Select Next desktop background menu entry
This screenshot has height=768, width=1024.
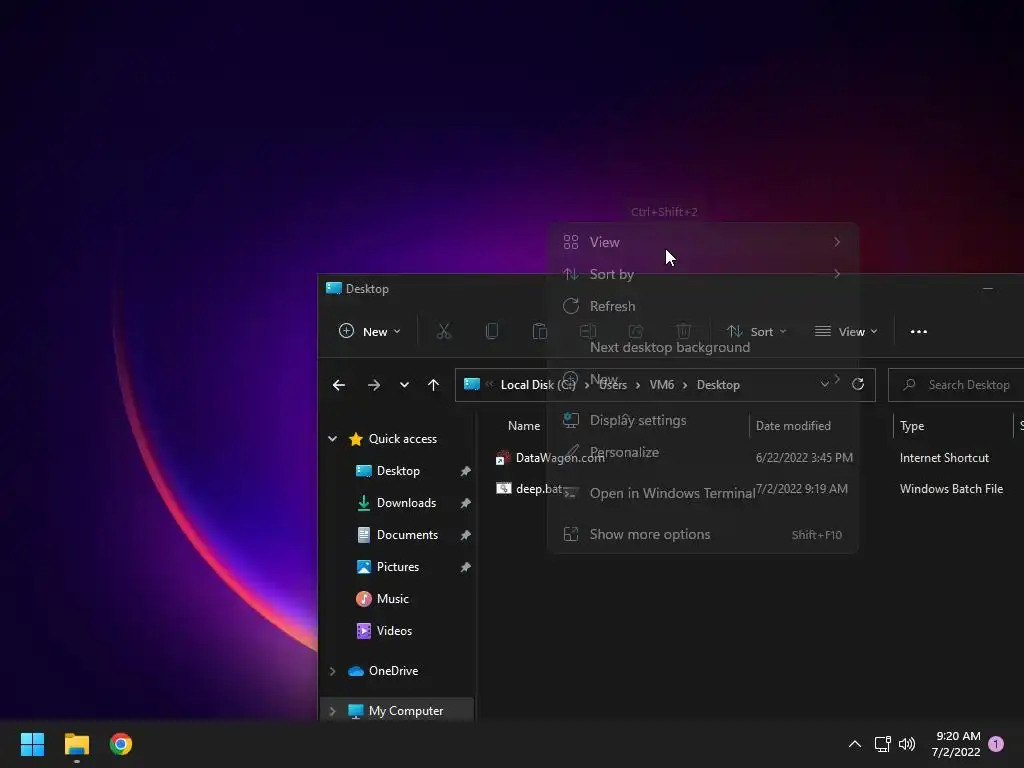702,347
